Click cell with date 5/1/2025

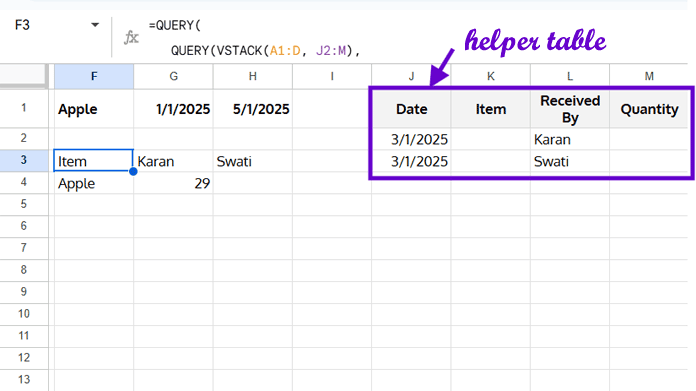[253, 109]
